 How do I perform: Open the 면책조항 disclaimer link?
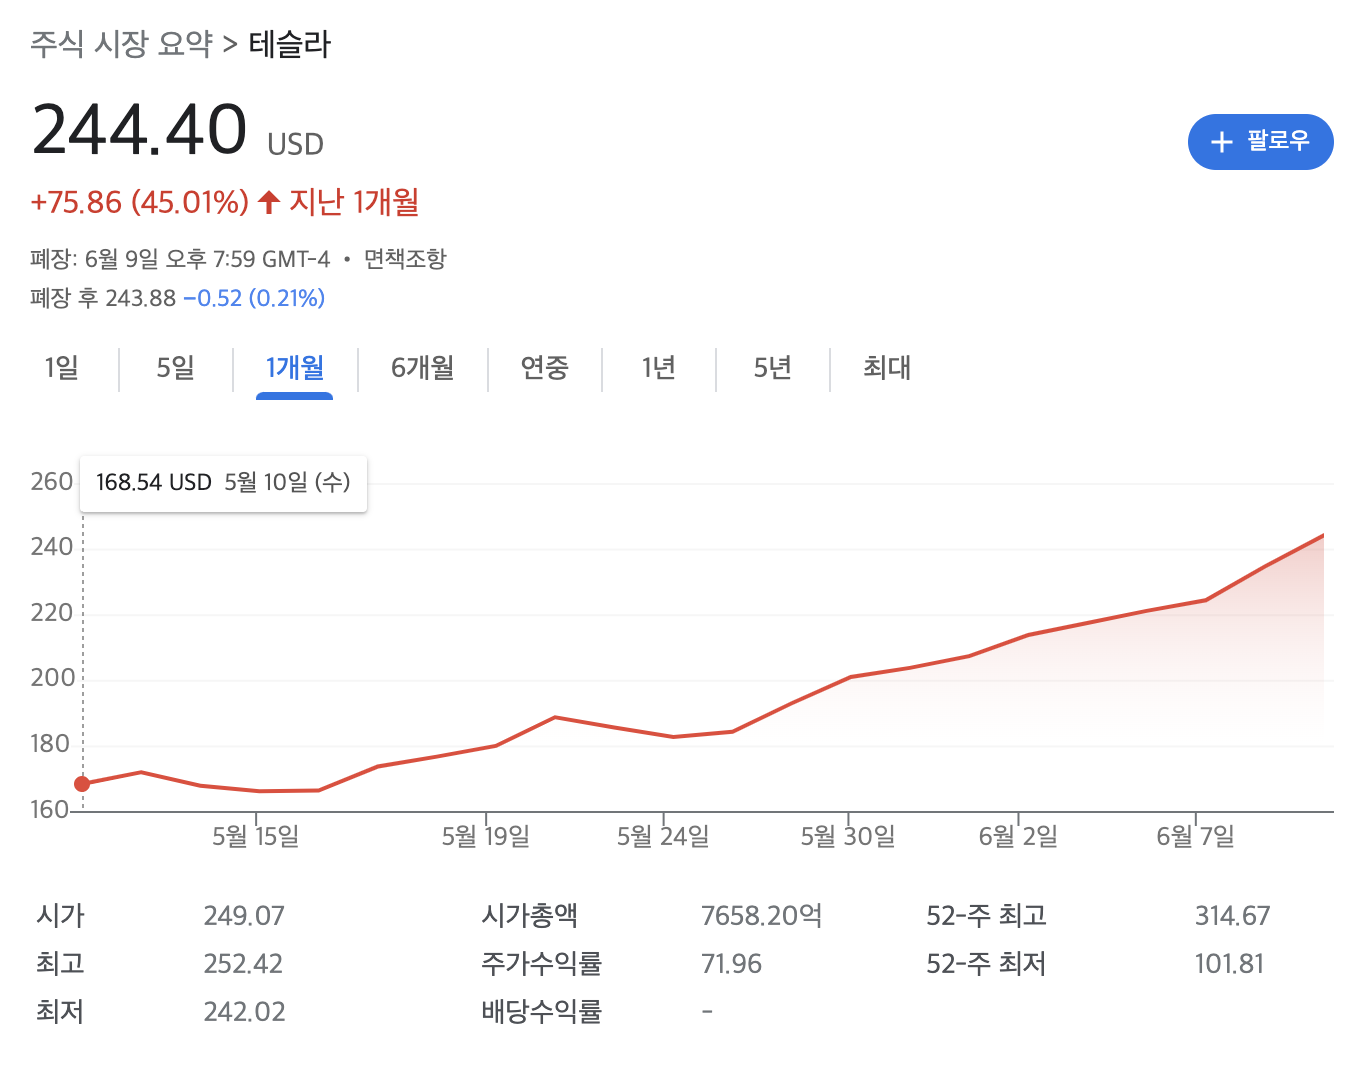point(405,259)
